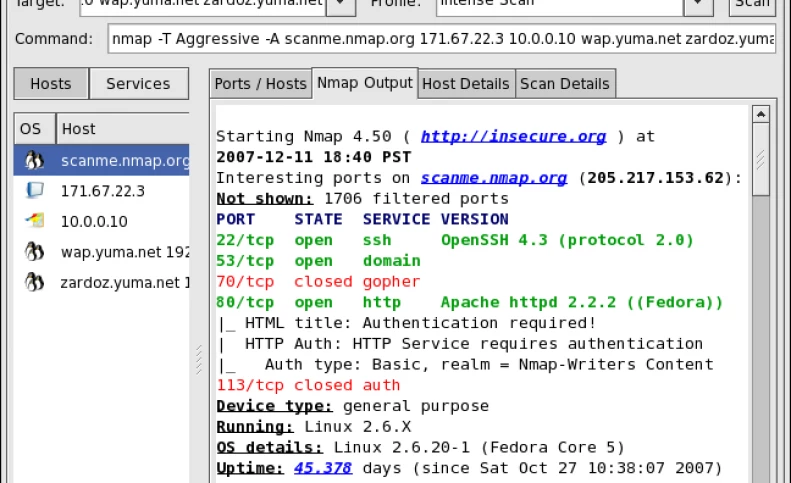Sort by the Host column header

coord(123,129)
